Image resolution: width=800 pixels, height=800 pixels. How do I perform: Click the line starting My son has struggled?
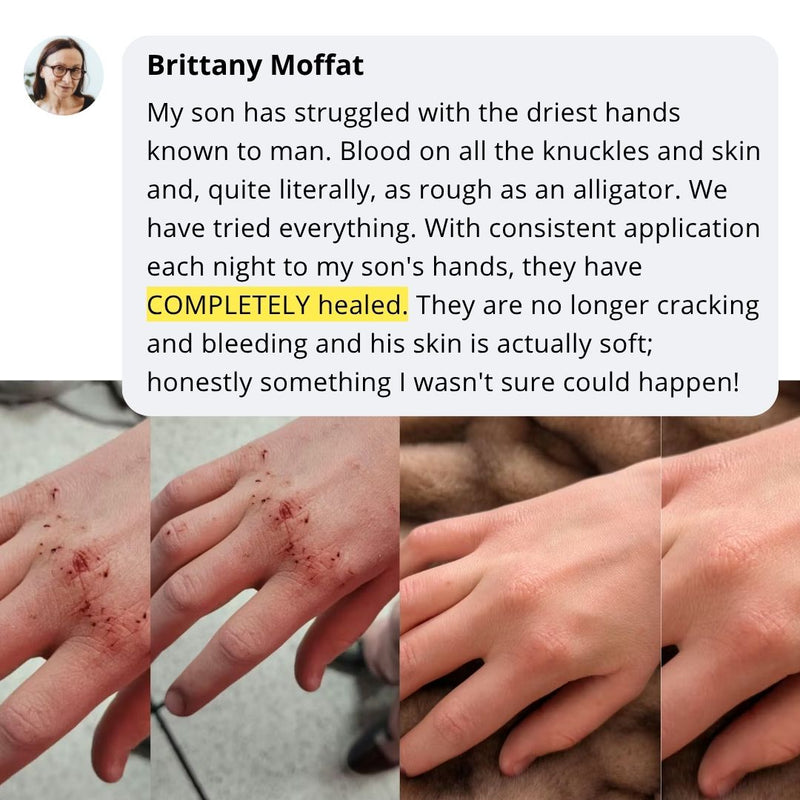413,113
